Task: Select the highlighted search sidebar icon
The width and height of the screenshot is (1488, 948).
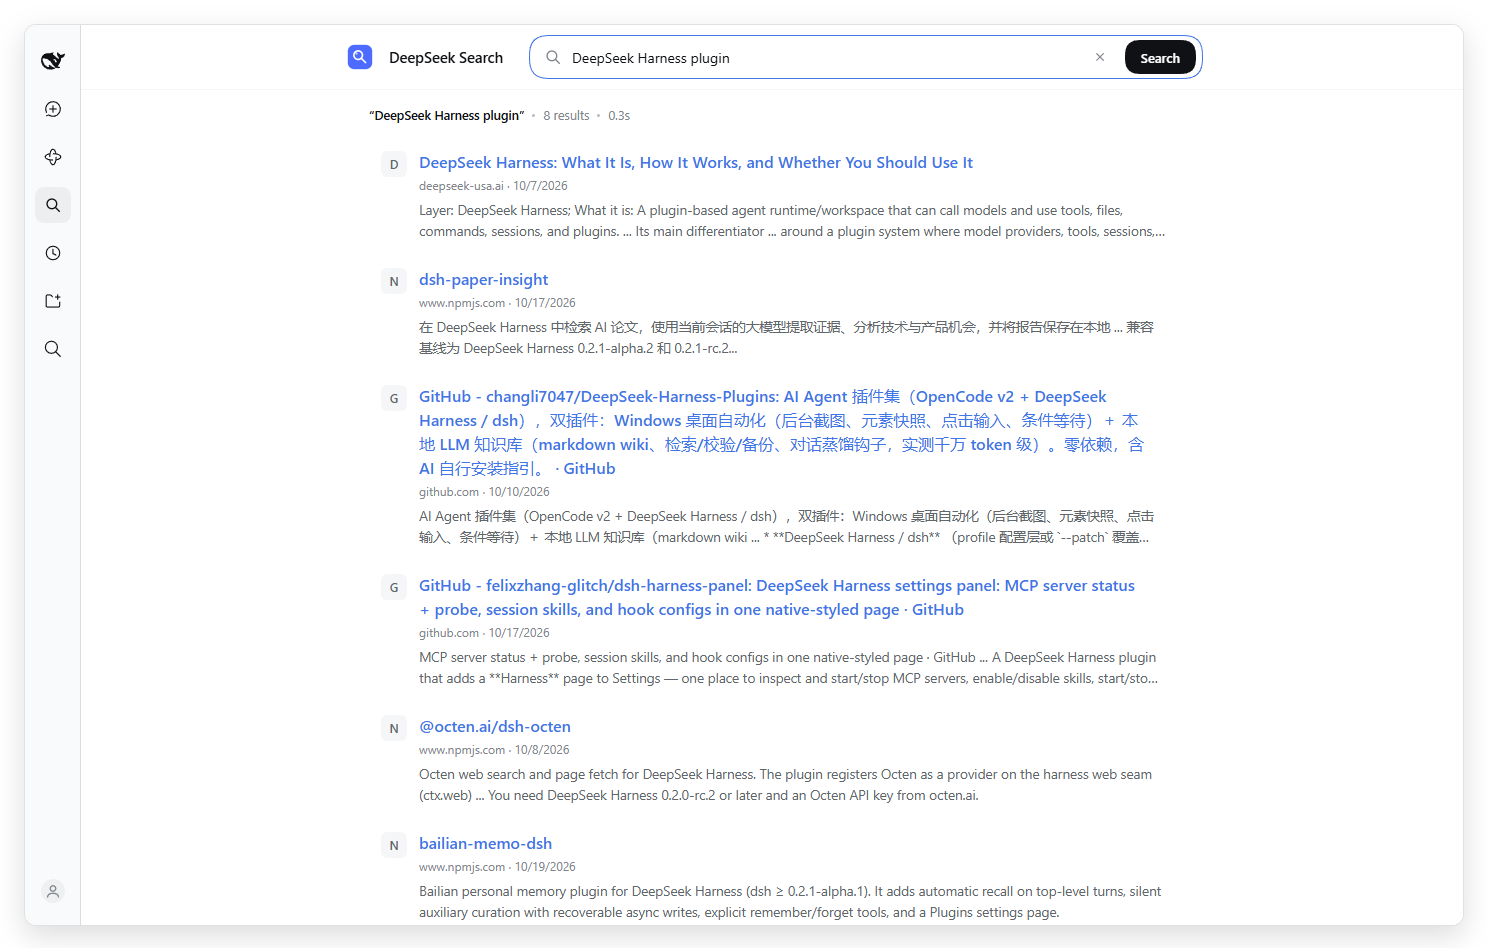Action: coord(53,205)
